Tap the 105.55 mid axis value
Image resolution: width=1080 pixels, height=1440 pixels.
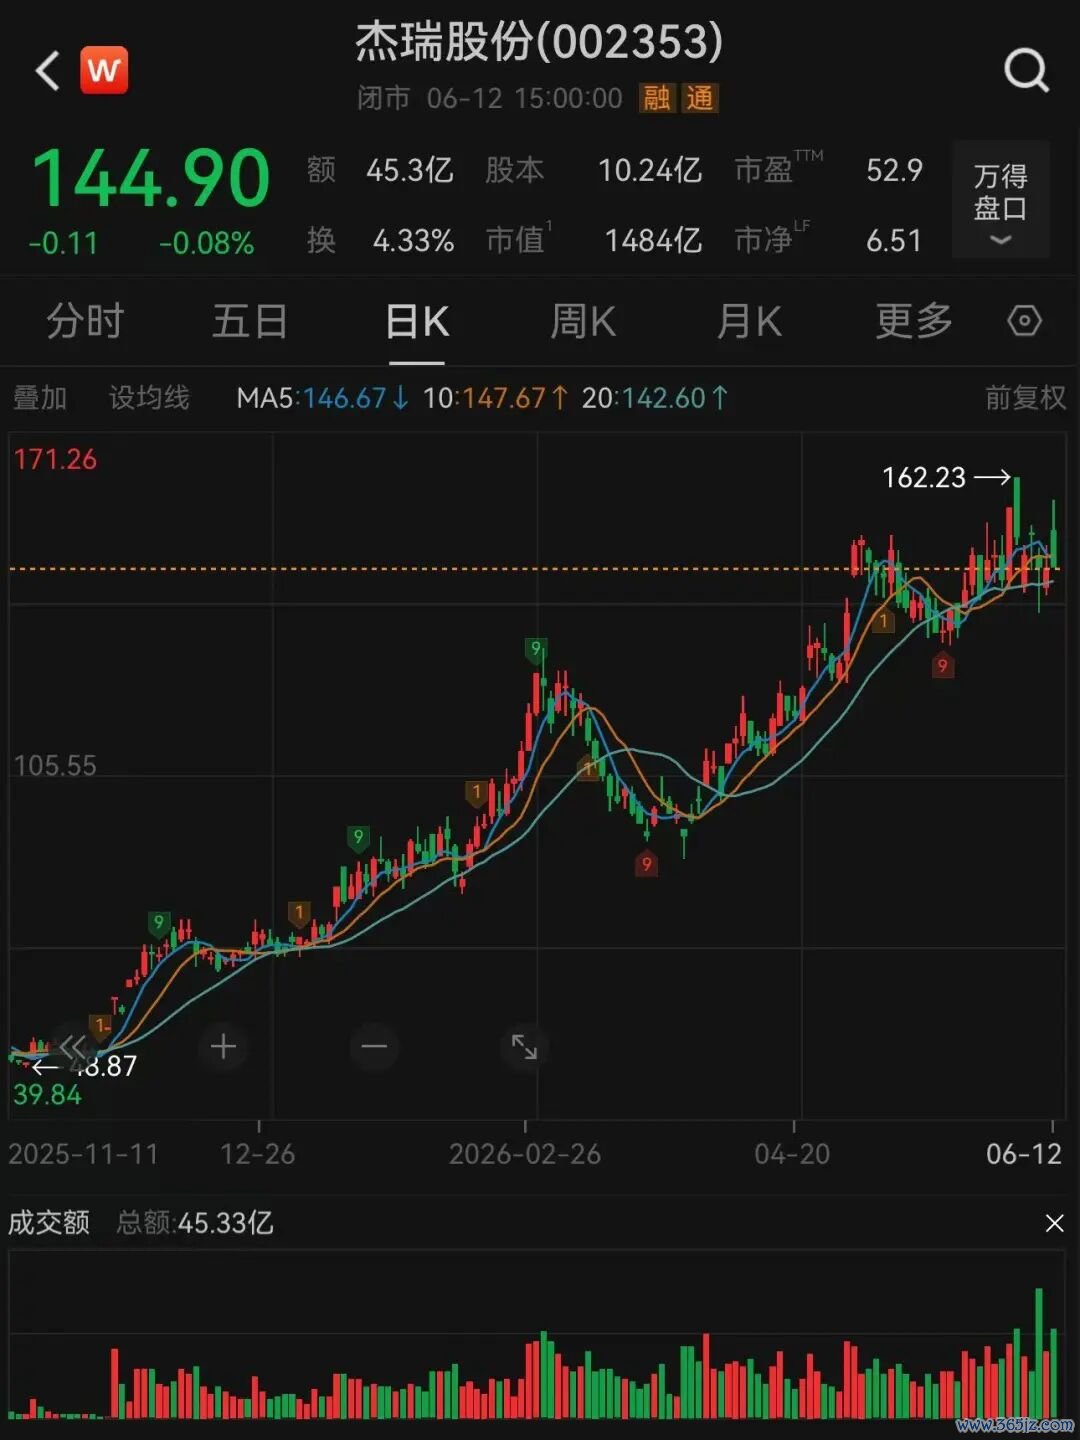tap(55, 766)
